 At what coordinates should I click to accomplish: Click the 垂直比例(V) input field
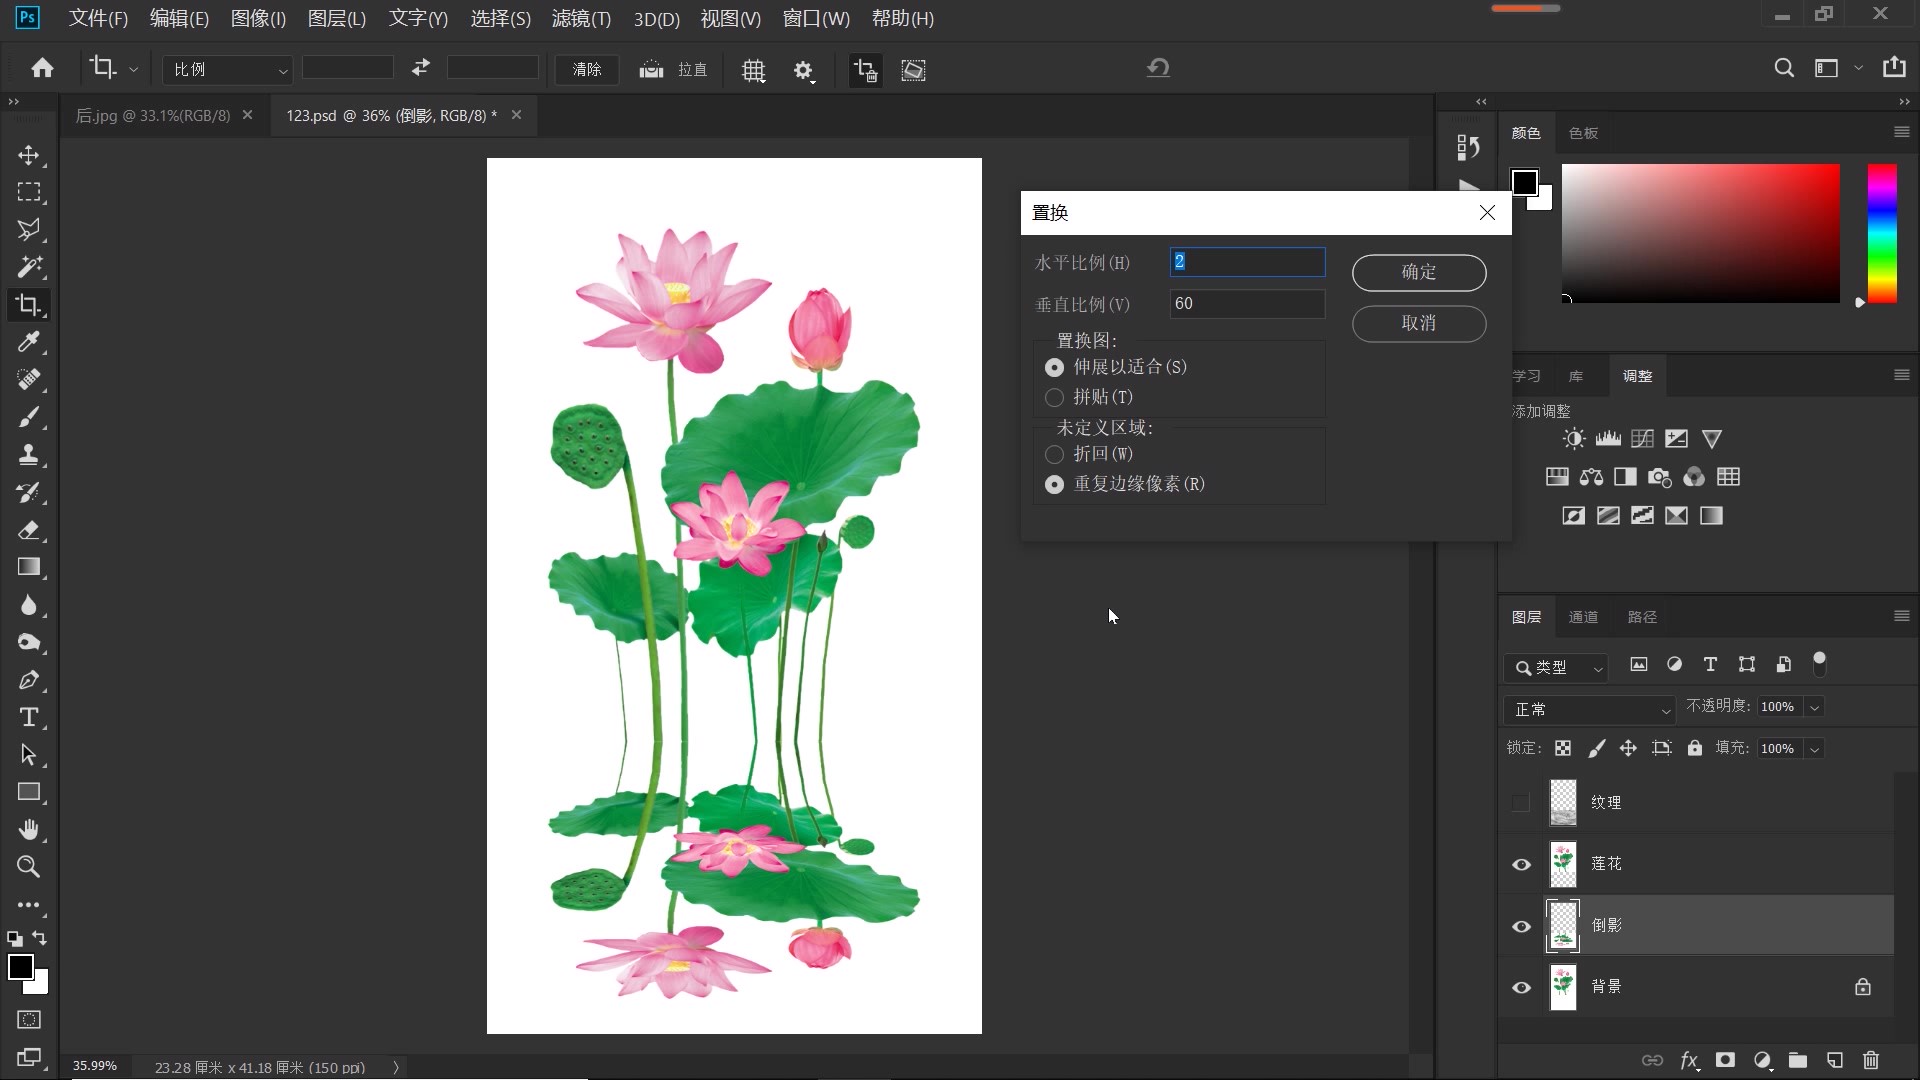[x=1246, y=304]
